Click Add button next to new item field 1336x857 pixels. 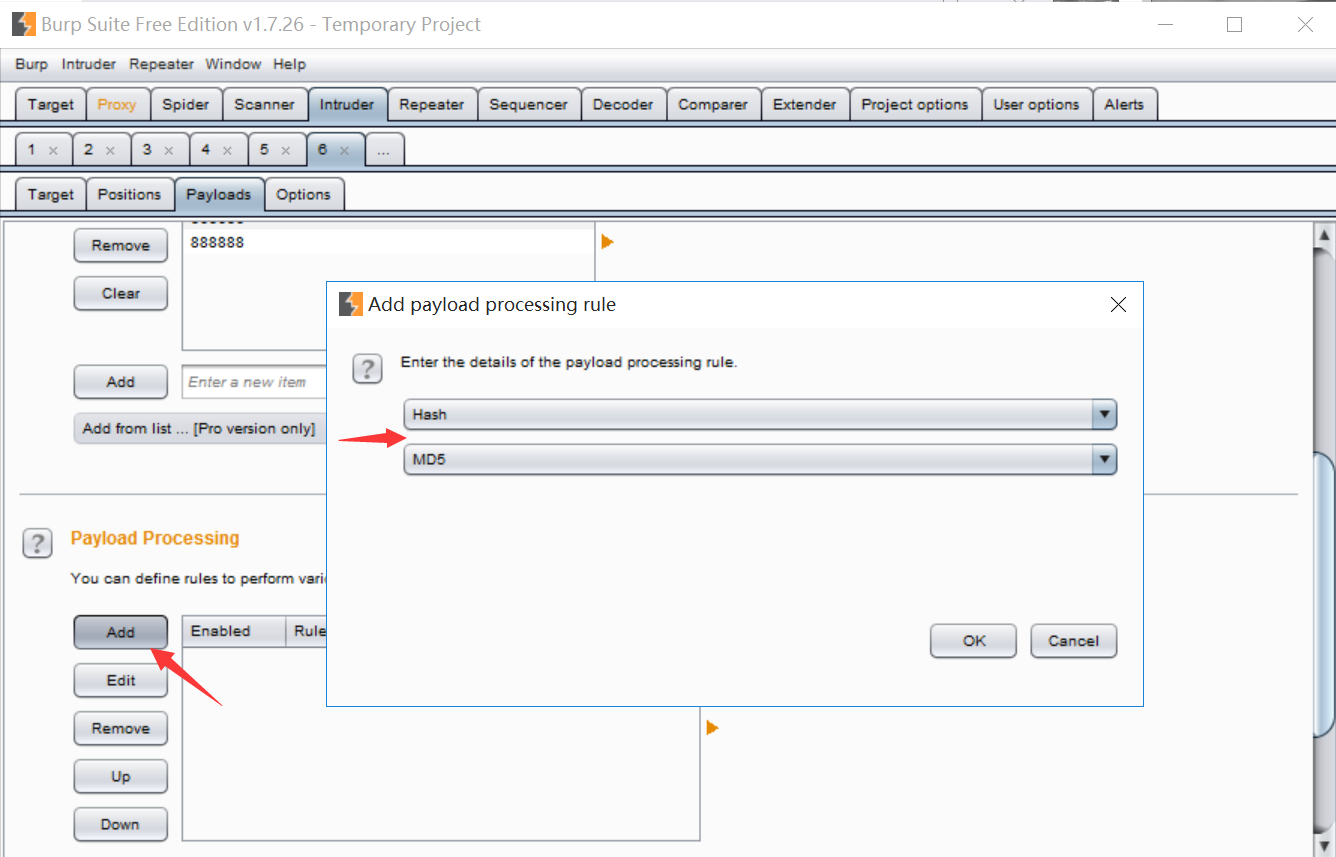tap(120, 381)
